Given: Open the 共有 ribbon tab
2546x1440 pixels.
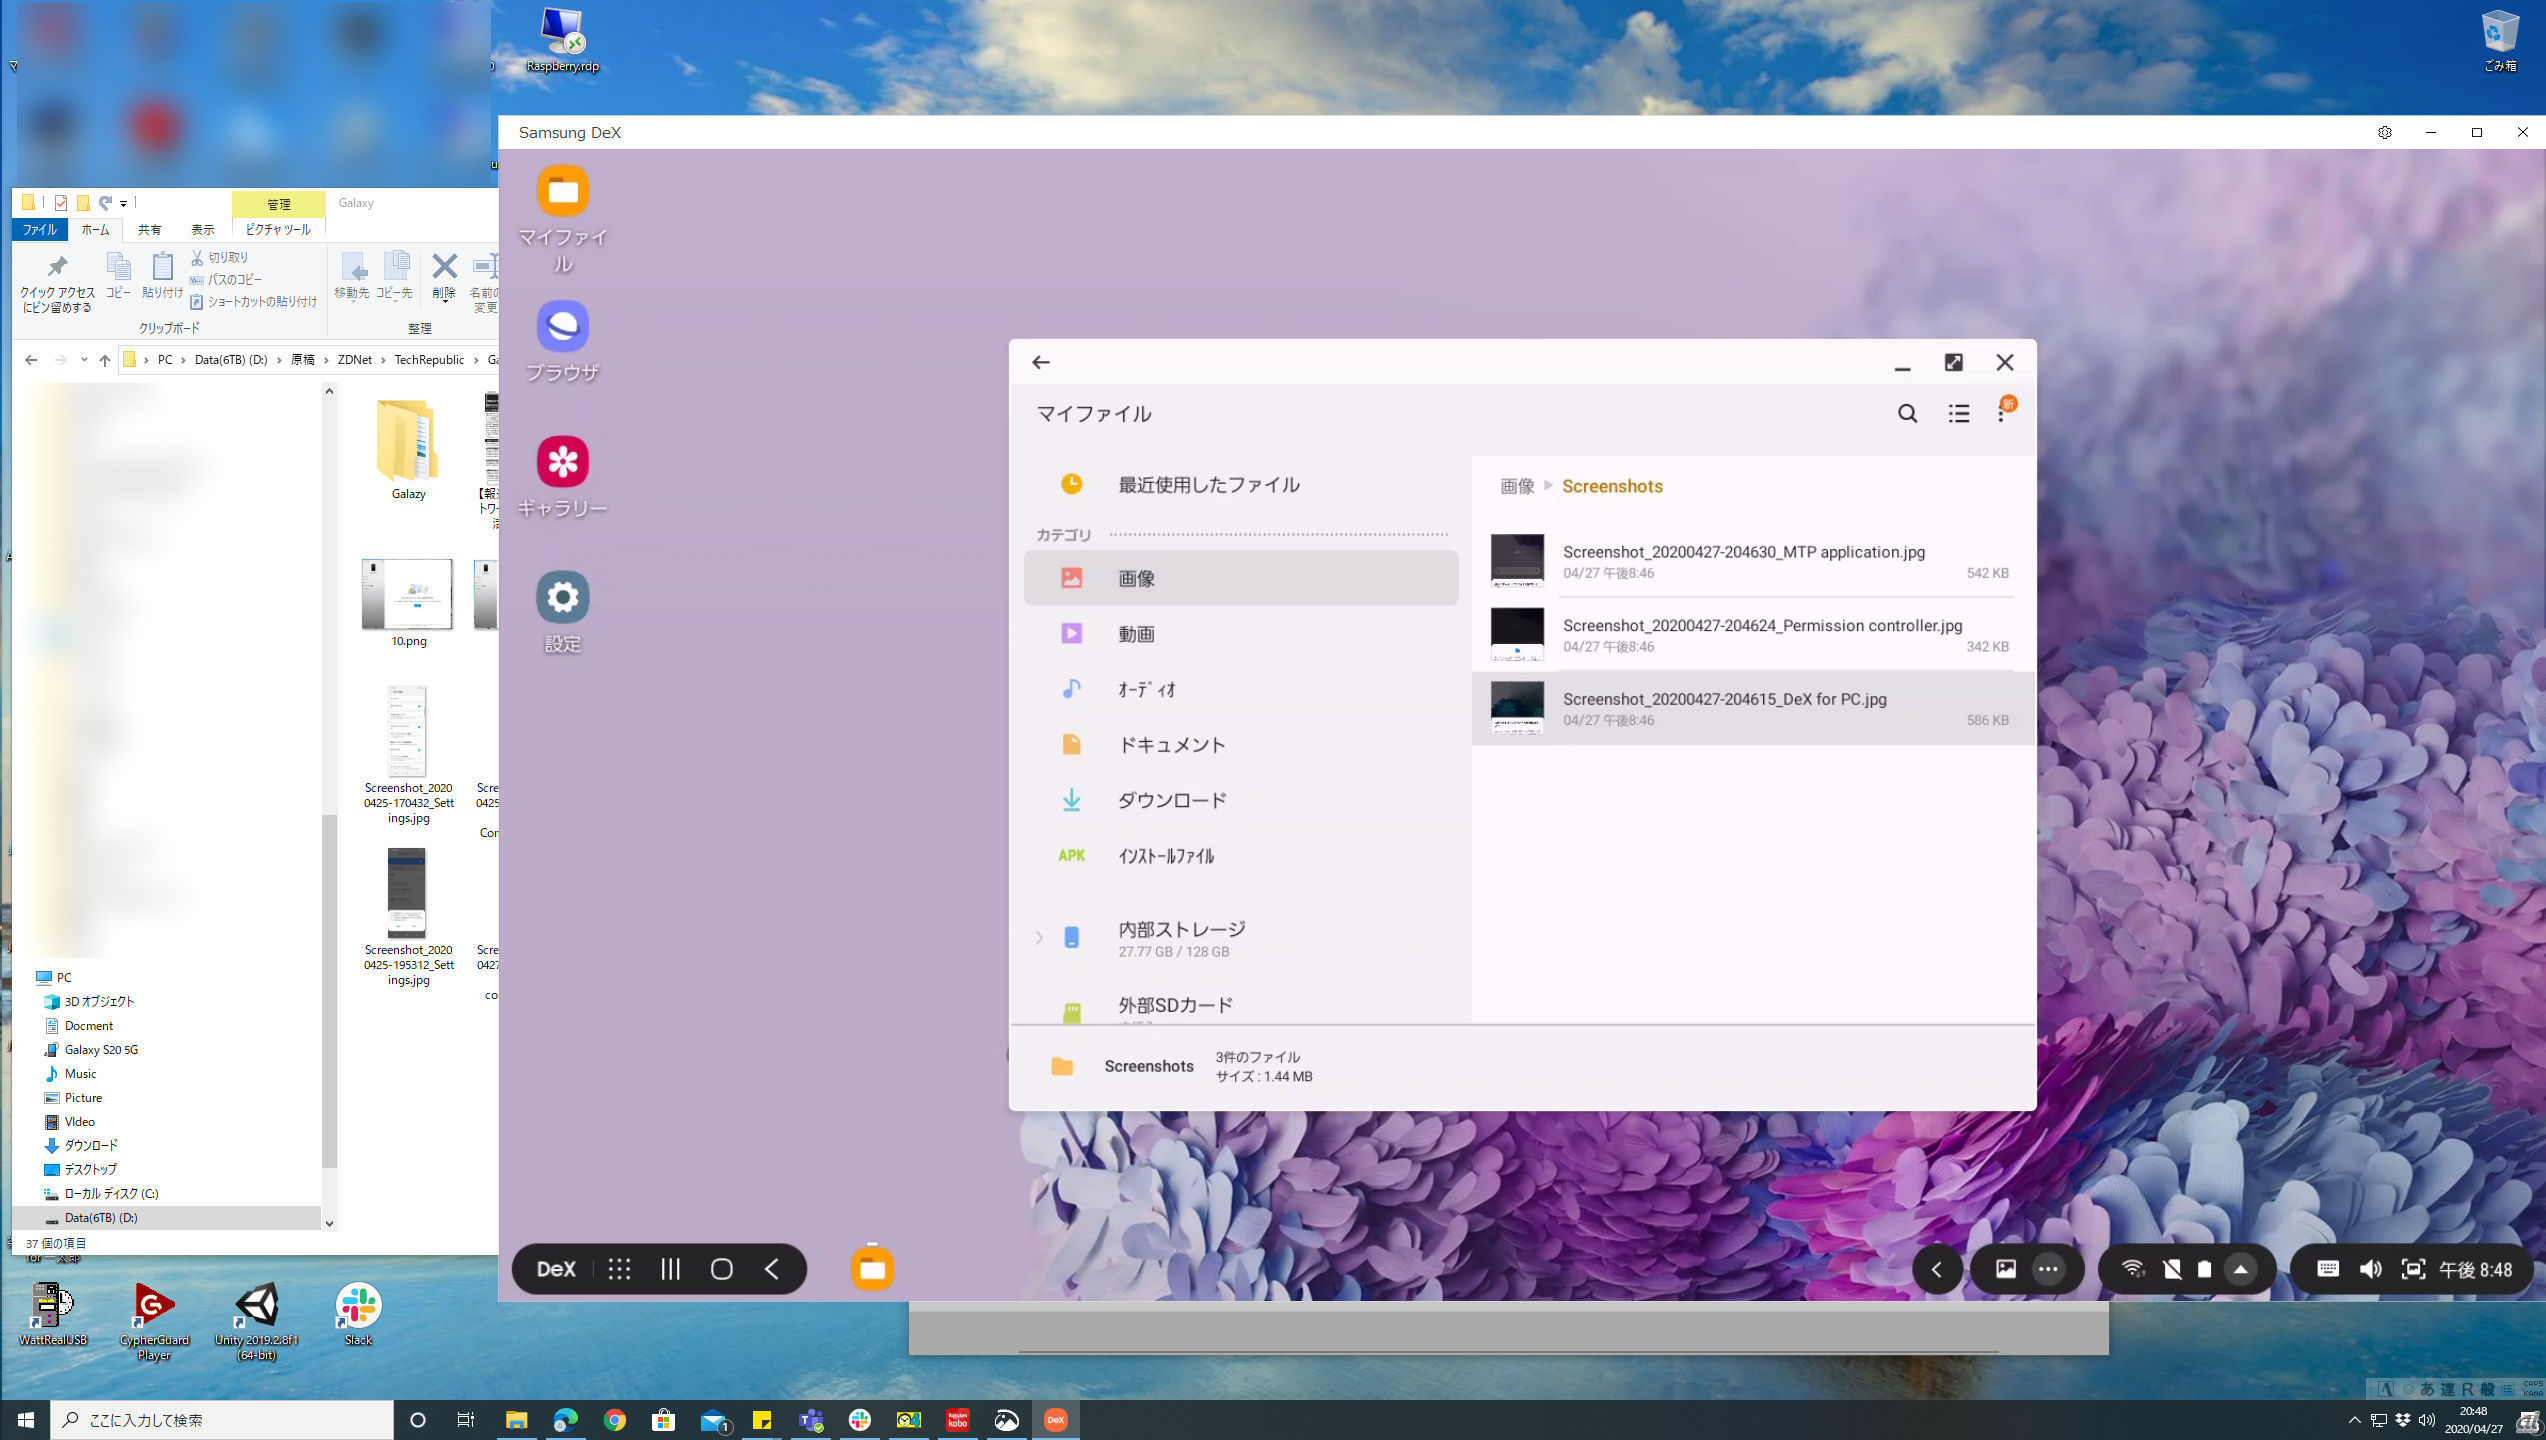Looking at the screenshot, I should [149, 230].
